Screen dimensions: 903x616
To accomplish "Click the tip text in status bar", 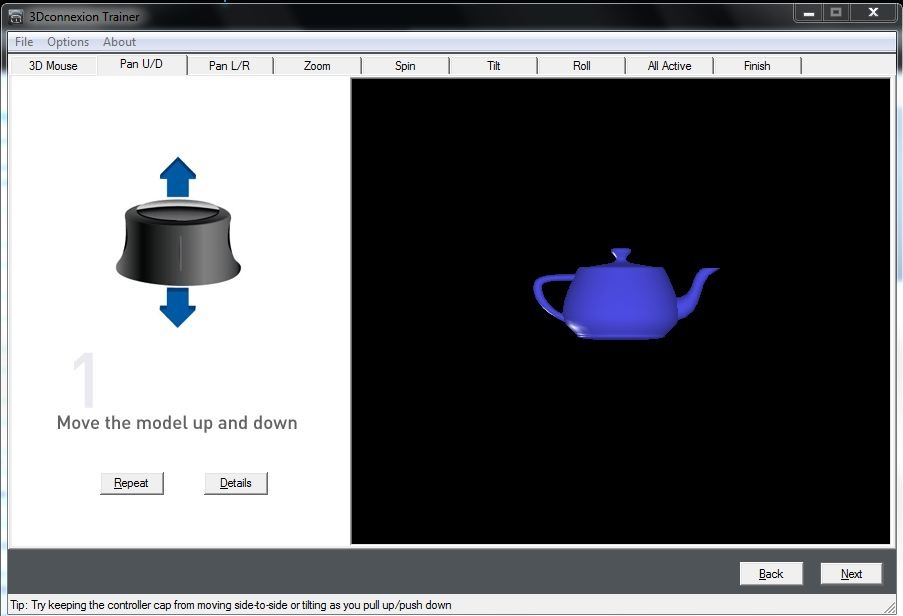I will click(231, 605).
